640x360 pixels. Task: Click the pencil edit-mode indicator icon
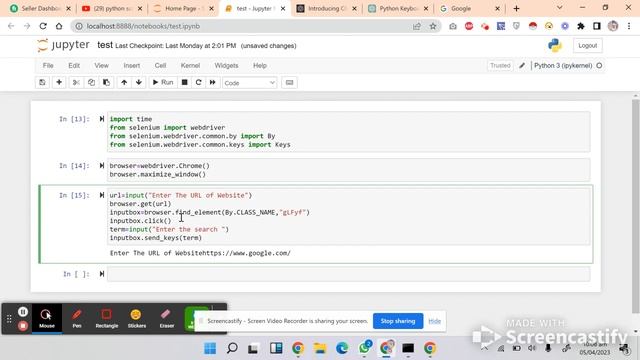pyautogui.click(x=522, y=65)
